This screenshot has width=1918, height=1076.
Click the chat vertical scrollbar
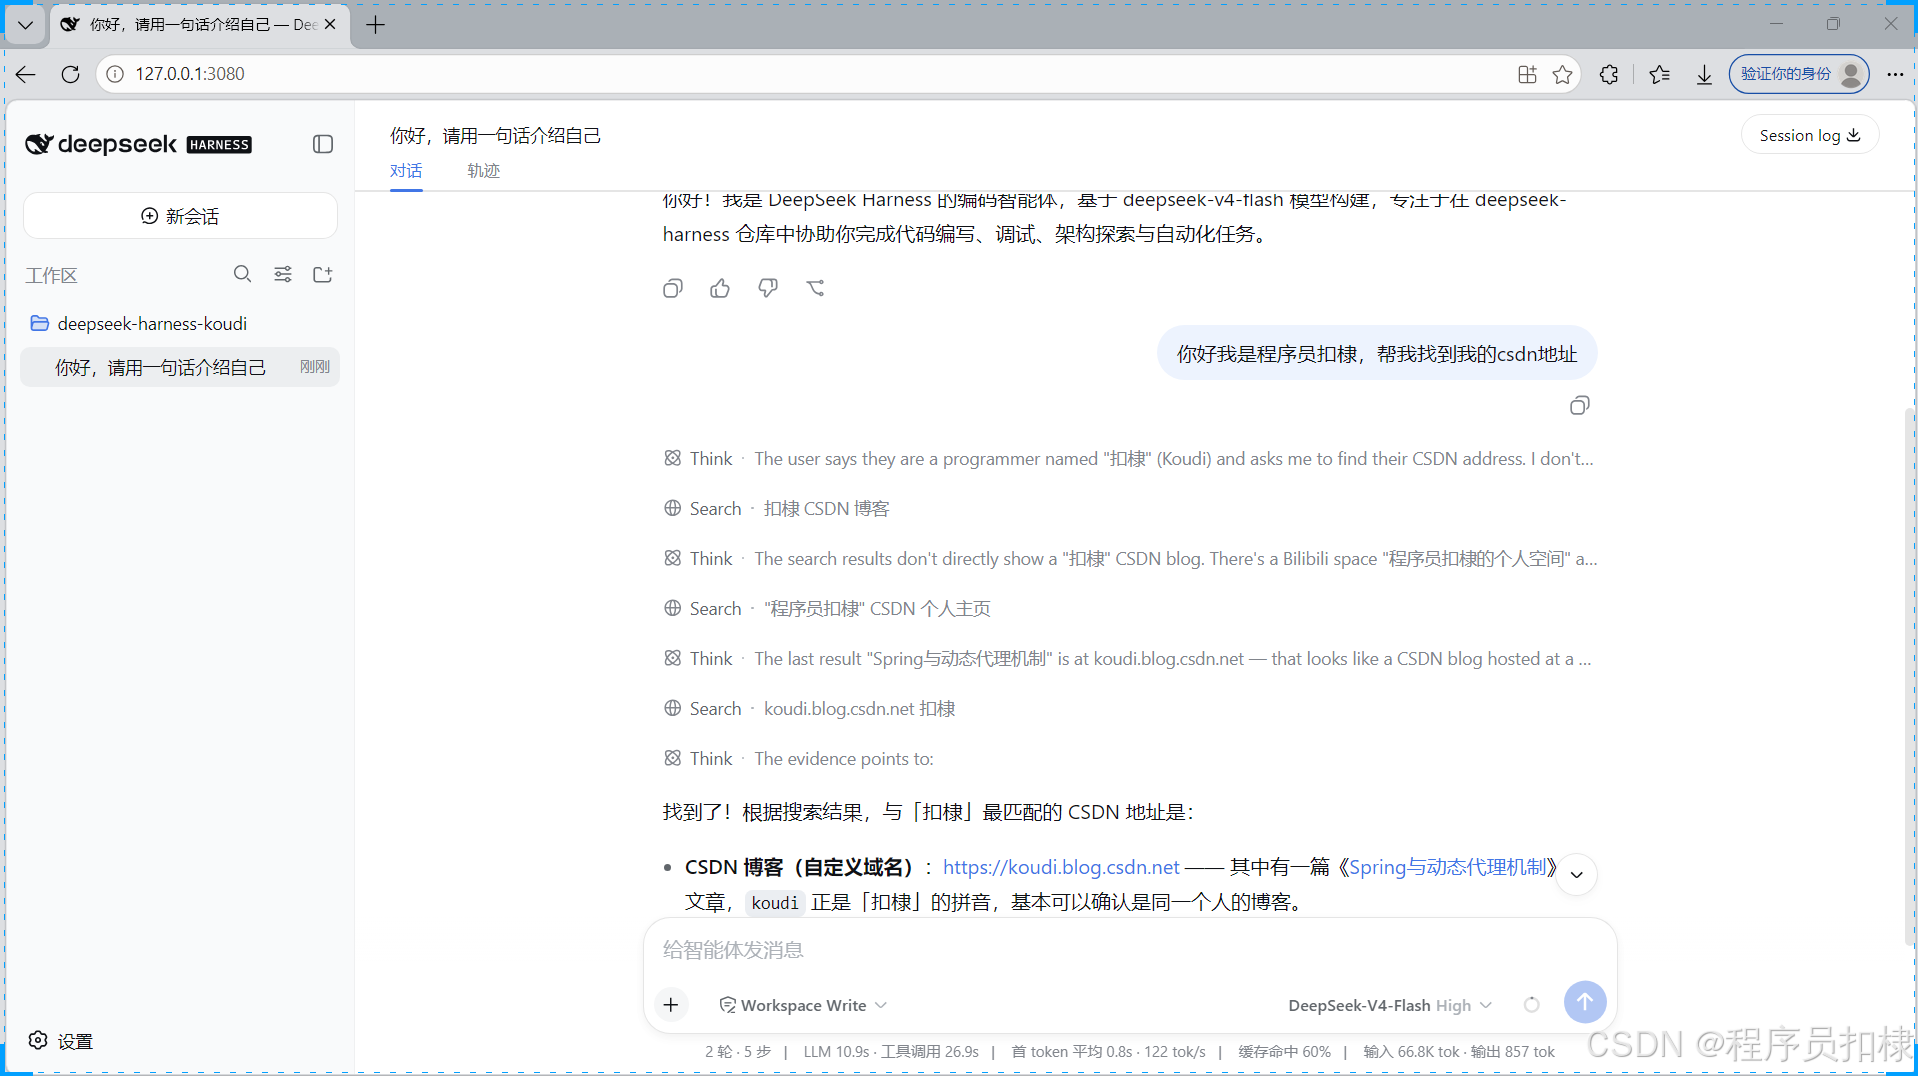tap(1910, 675)
